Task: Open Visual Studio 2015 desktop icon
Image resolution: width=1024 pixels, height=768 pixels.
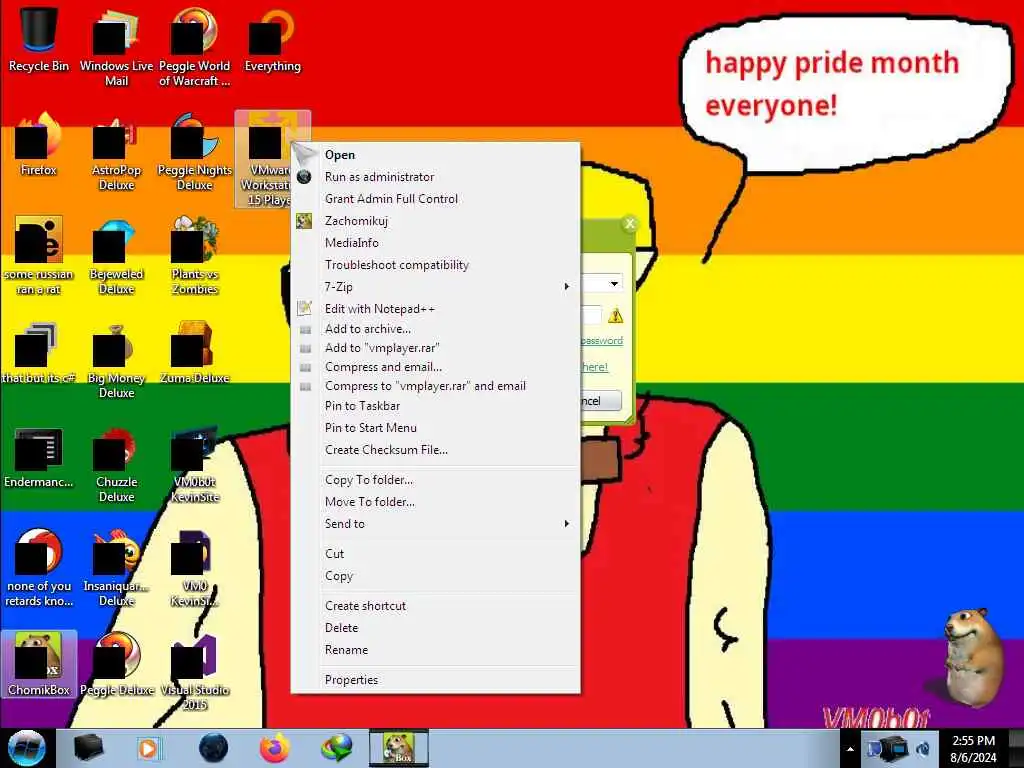Action: point(195,671)
